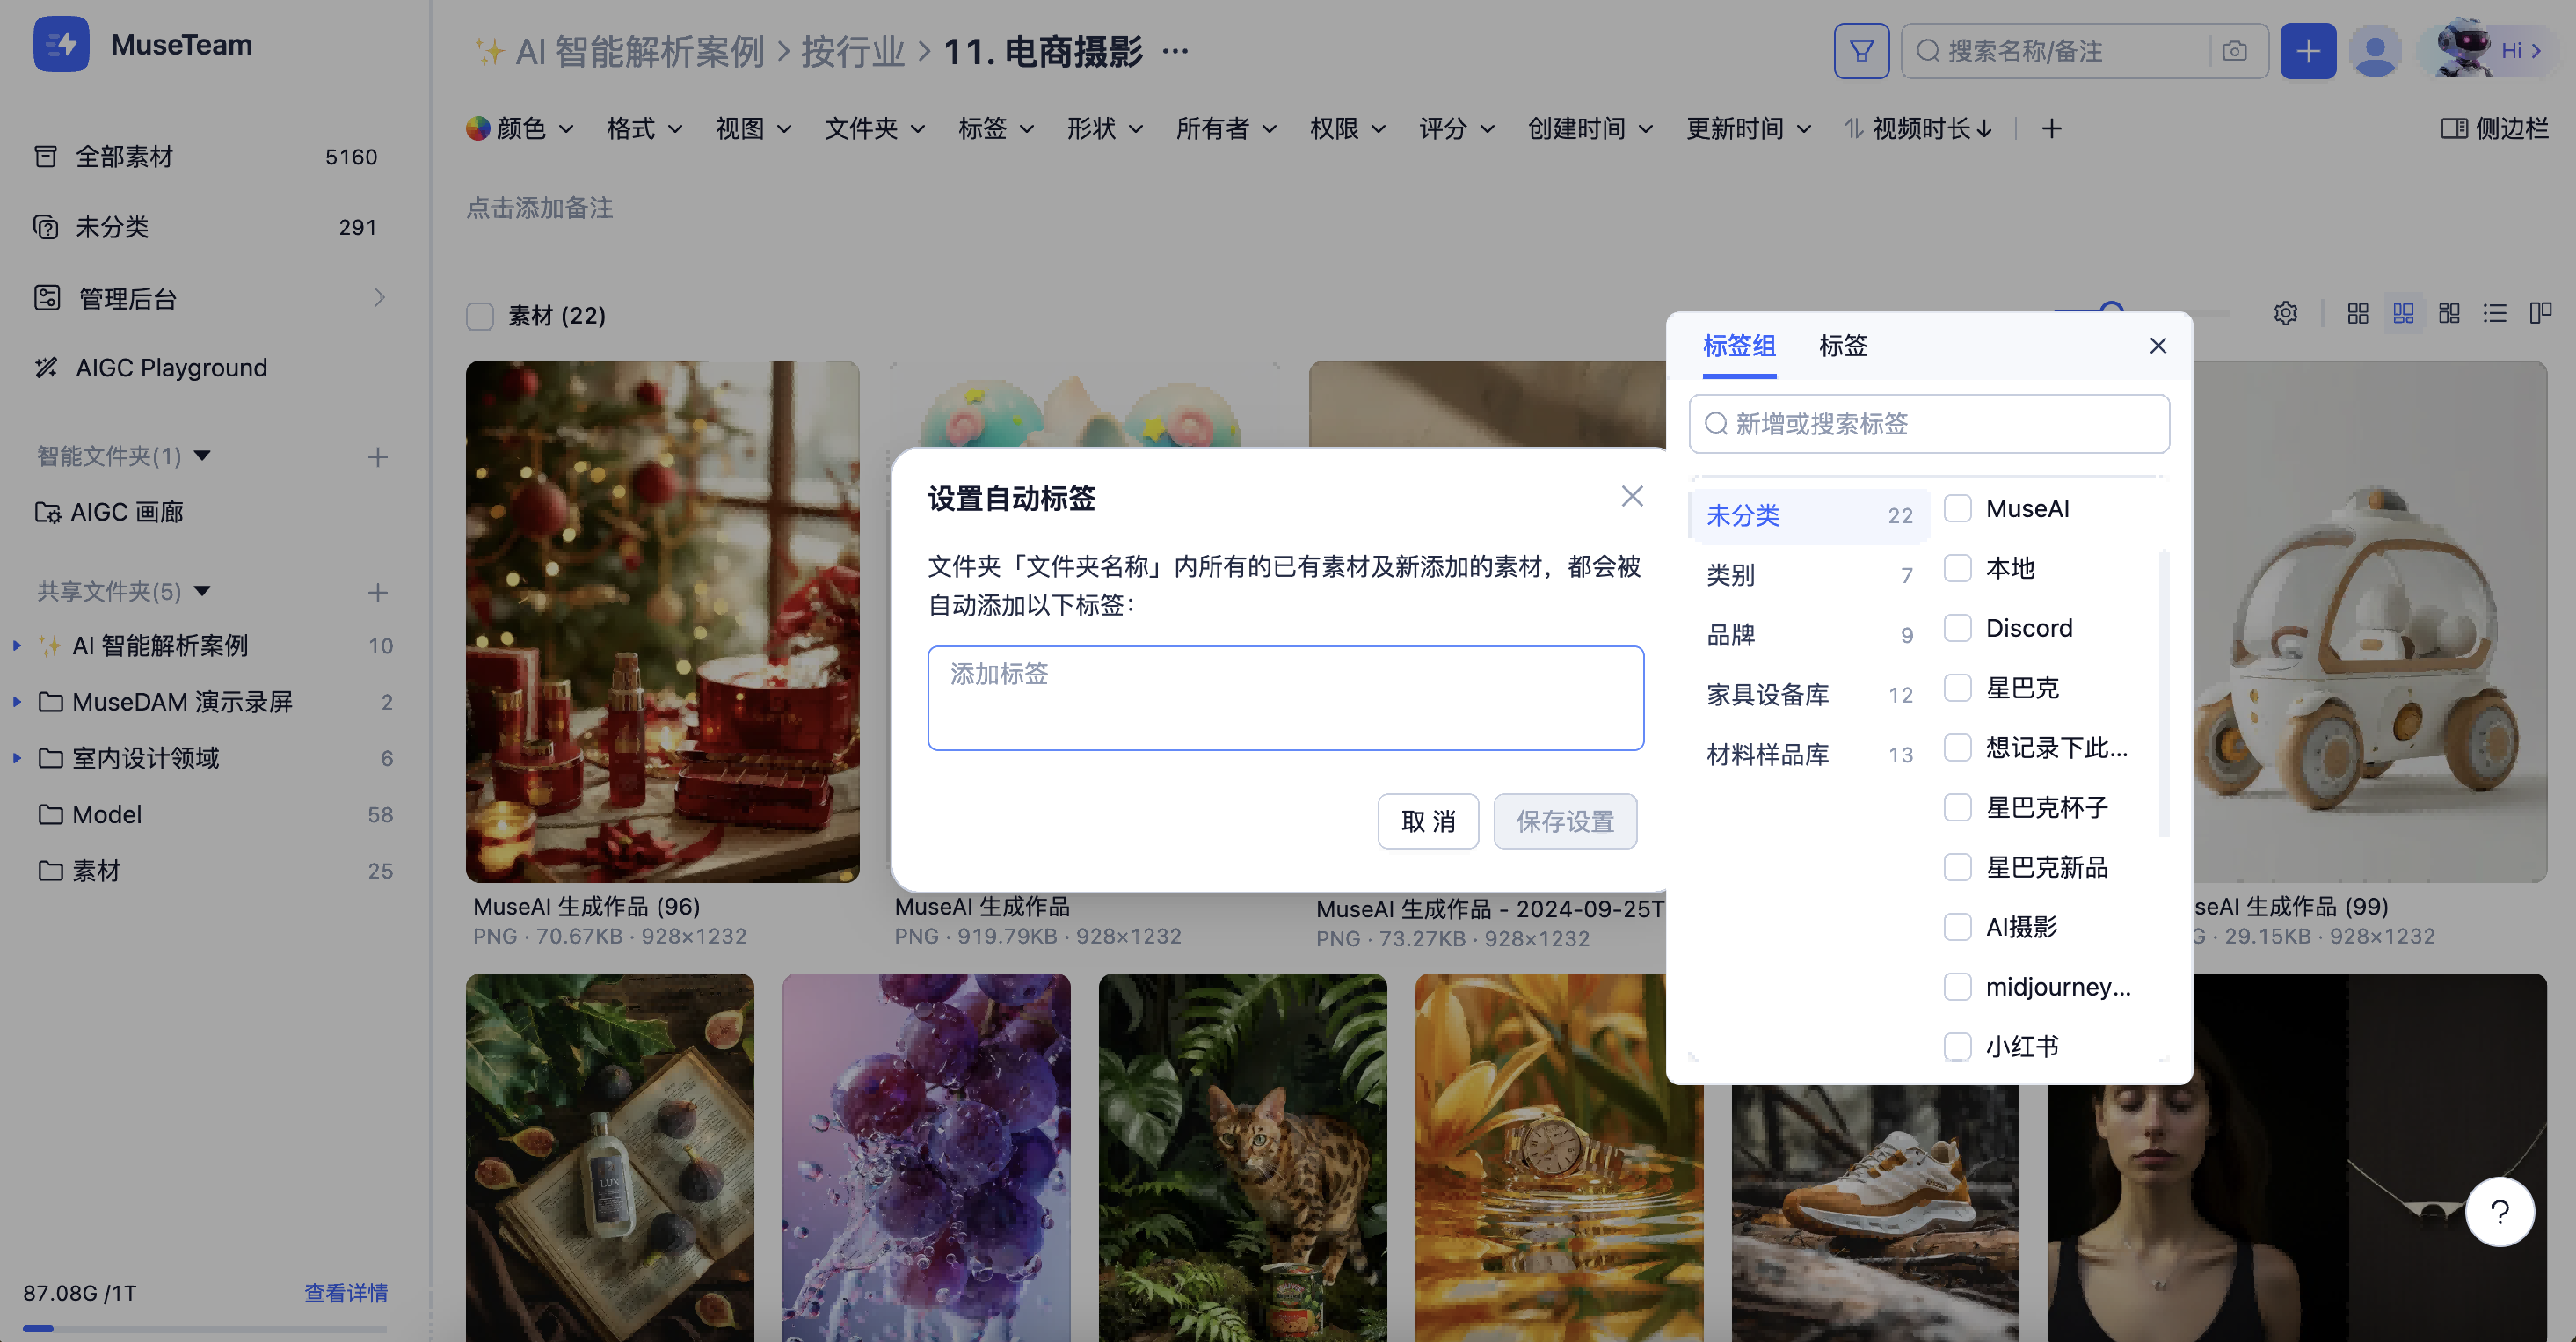The image size is (2576, 1342).
Task: Switch to the 标签 tab
Action: pyautogui.click(x=1842, y=346)
